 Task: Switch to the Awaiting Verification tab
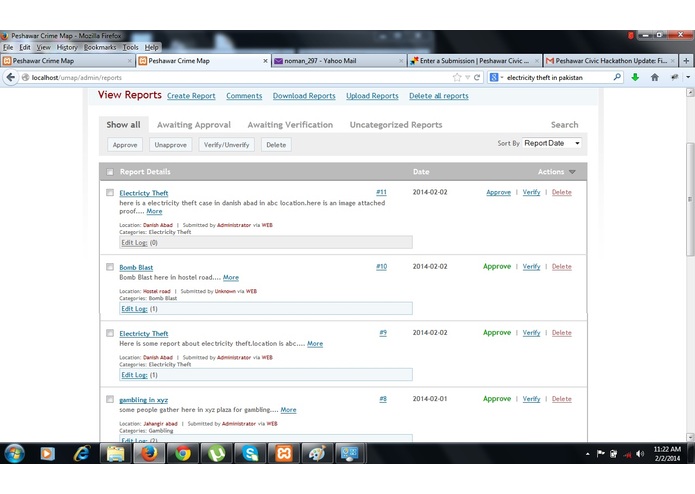pyautogui.click(x=290, y=125)
